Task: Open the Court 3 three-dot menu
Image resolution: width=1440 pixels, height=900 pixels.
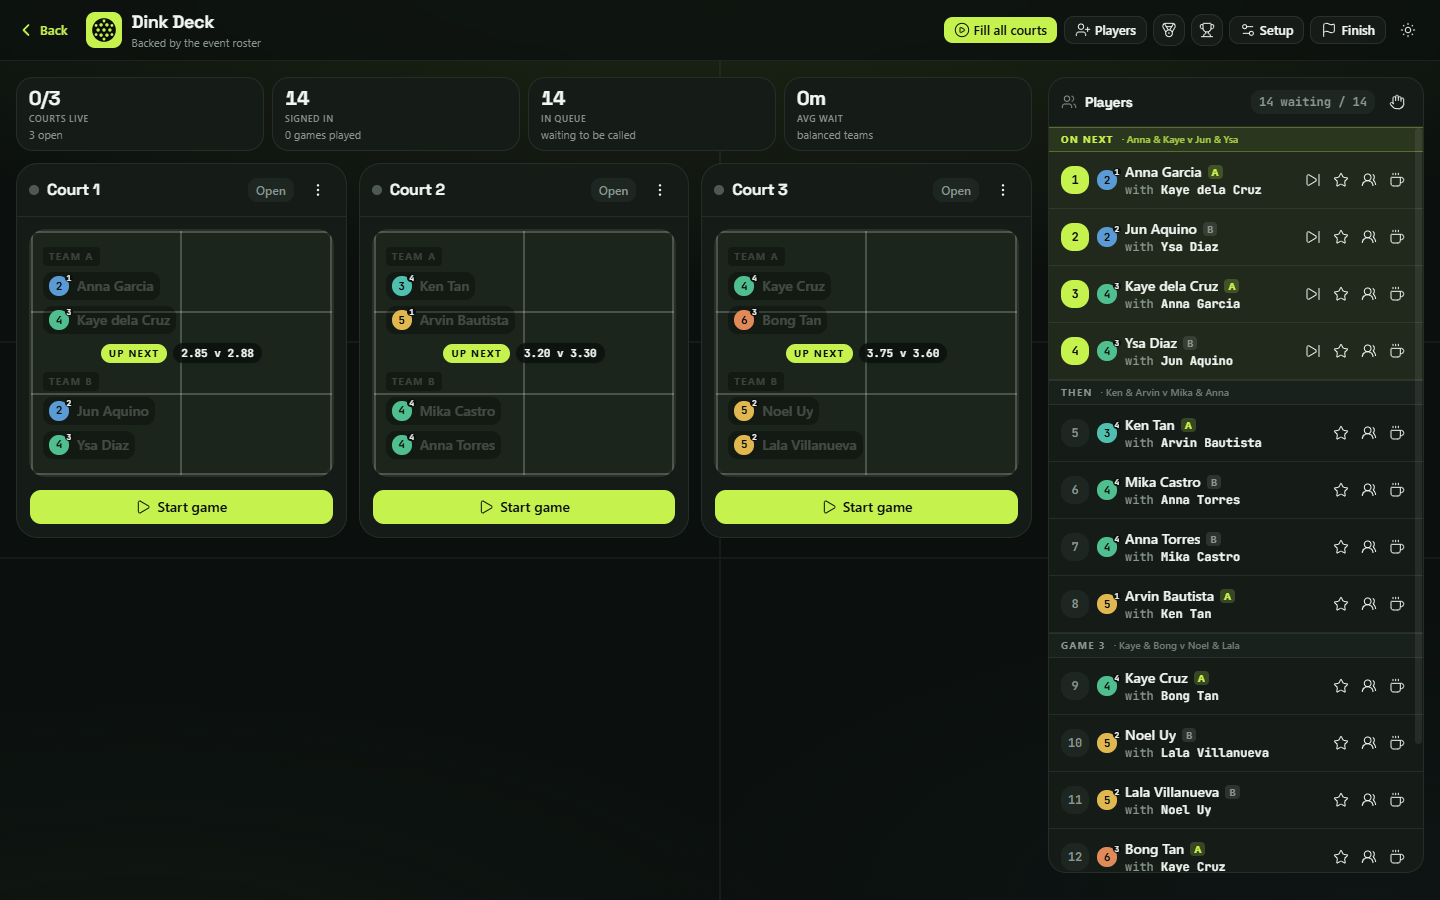Action: (1003, 190)
